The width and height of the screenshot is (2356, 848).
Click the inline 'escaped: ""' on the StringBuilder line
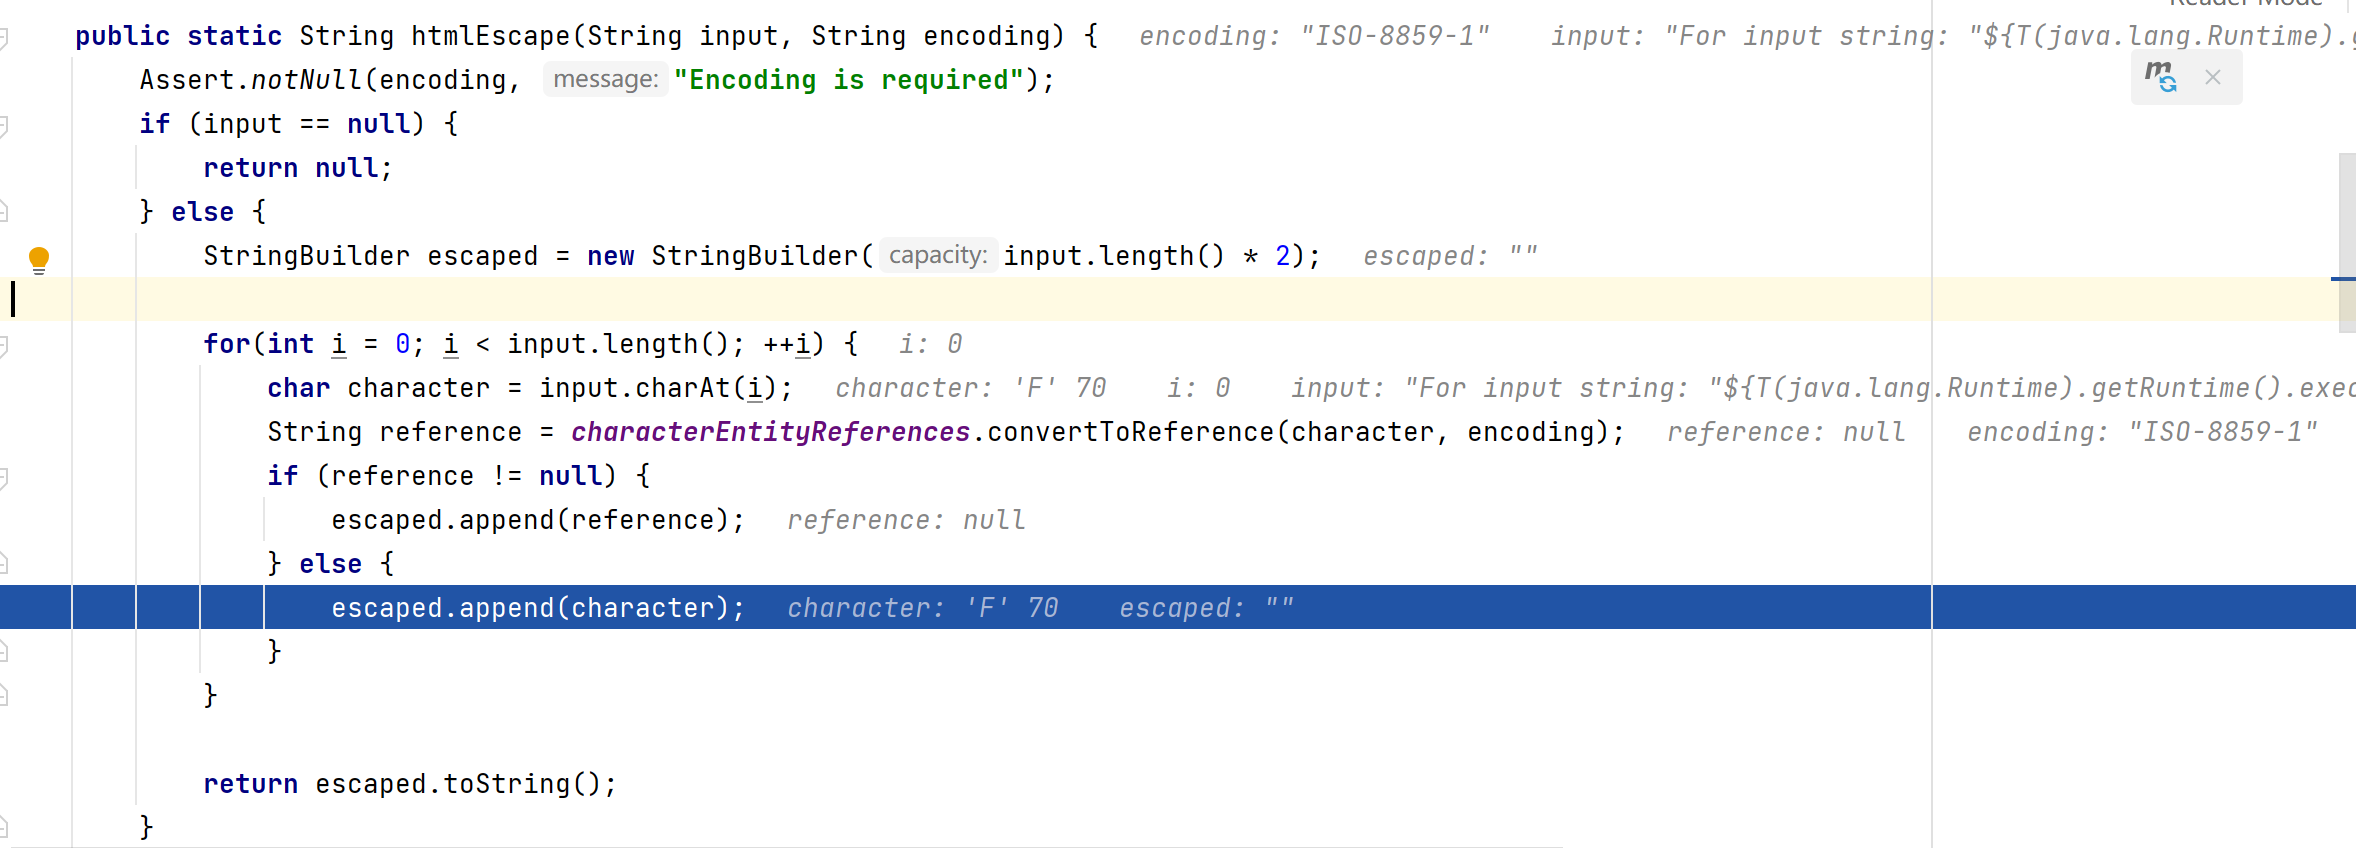coord(1450,256)
